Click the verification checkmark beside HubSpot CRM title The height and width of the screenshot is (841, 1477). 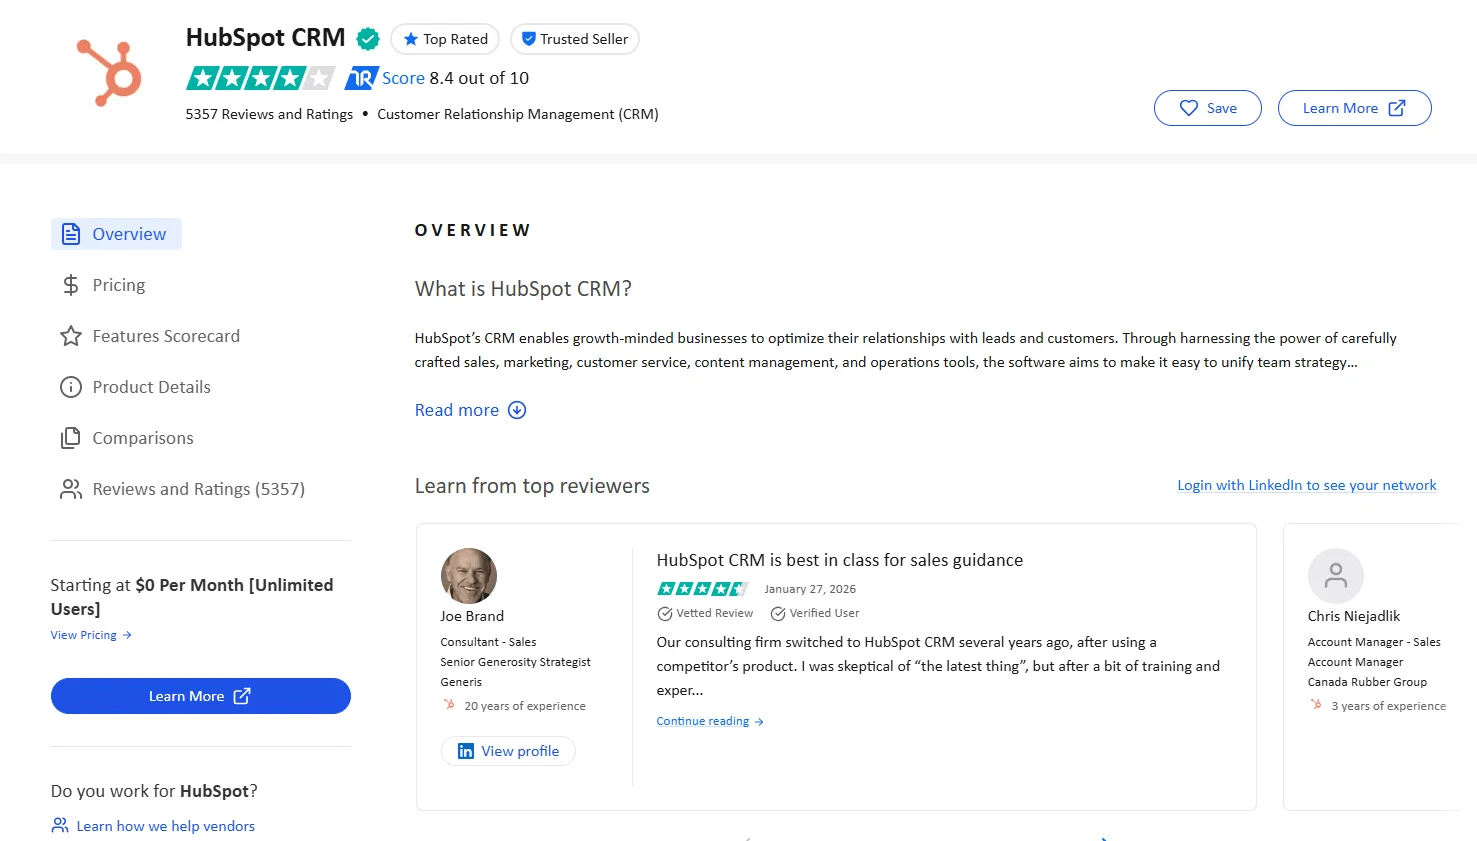point(367,38)
